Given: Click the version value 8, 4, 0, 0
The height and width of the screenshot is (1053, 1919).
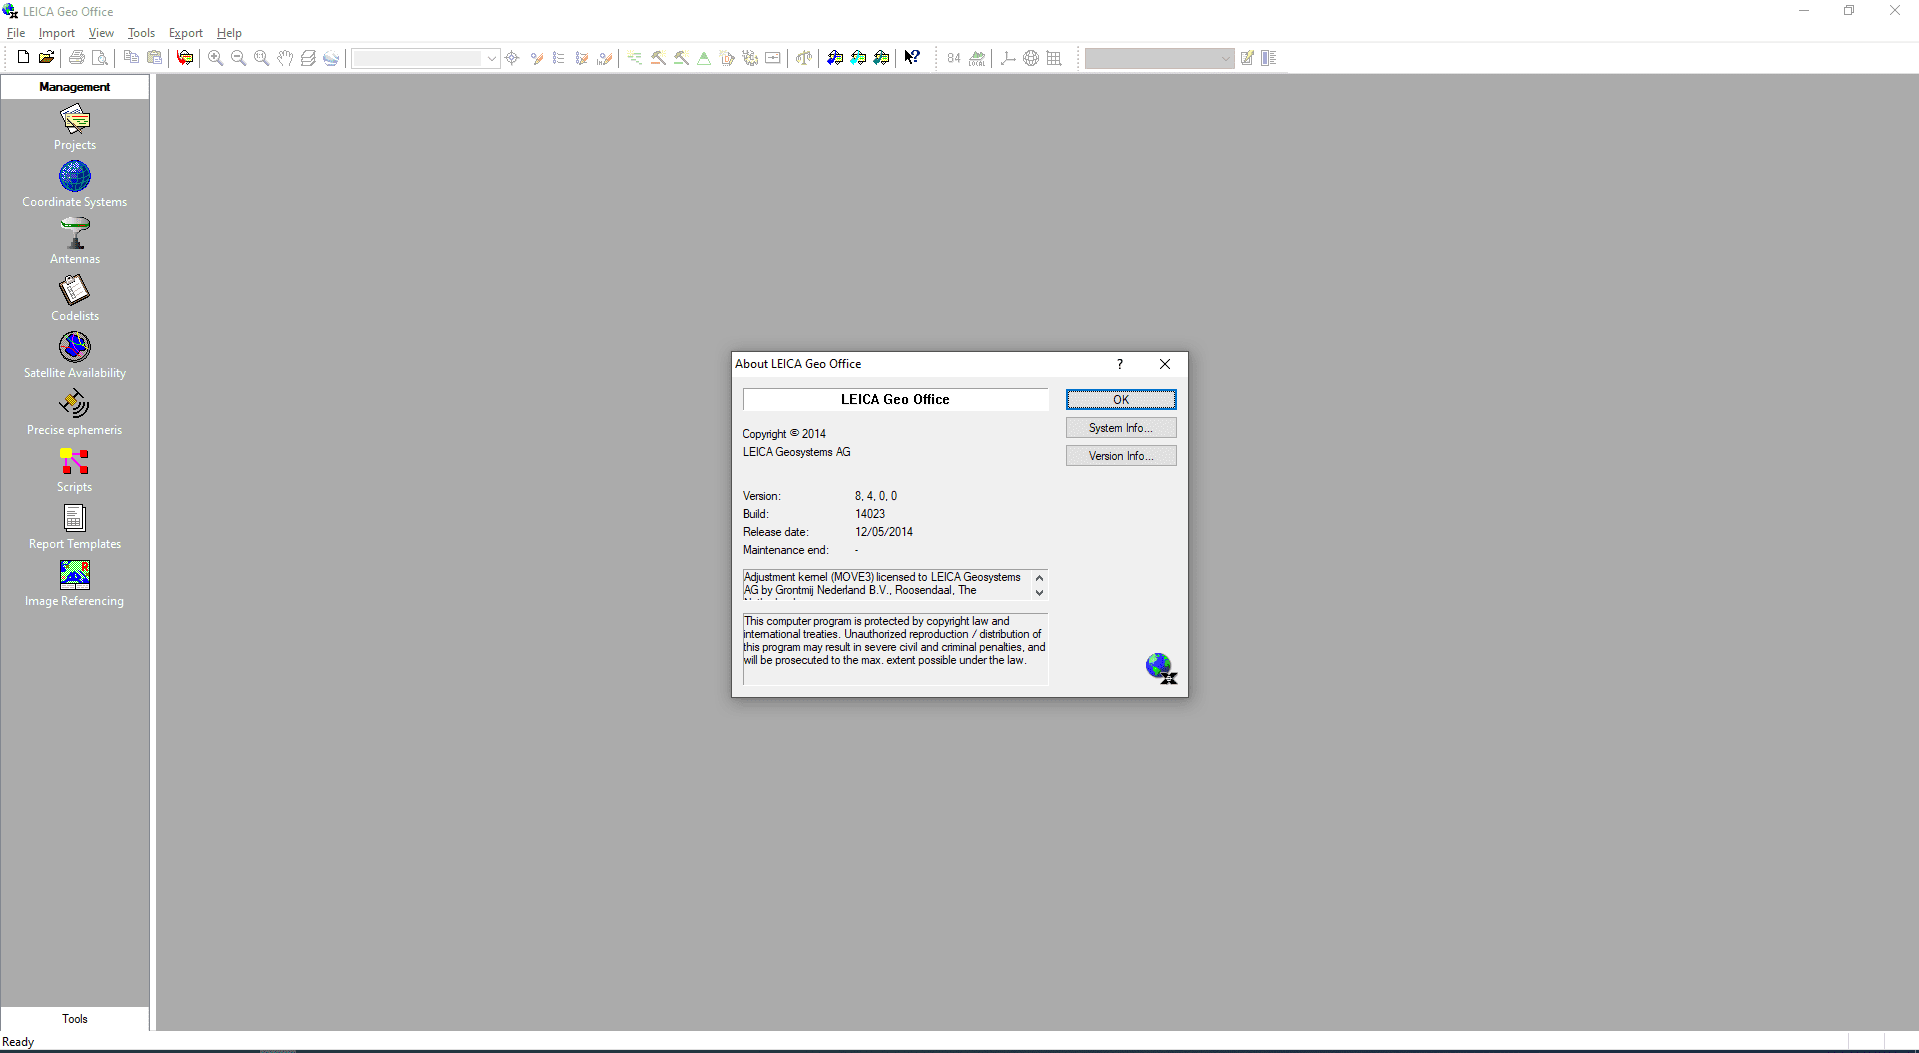Looking at the screenshot, I should [876, 496].
